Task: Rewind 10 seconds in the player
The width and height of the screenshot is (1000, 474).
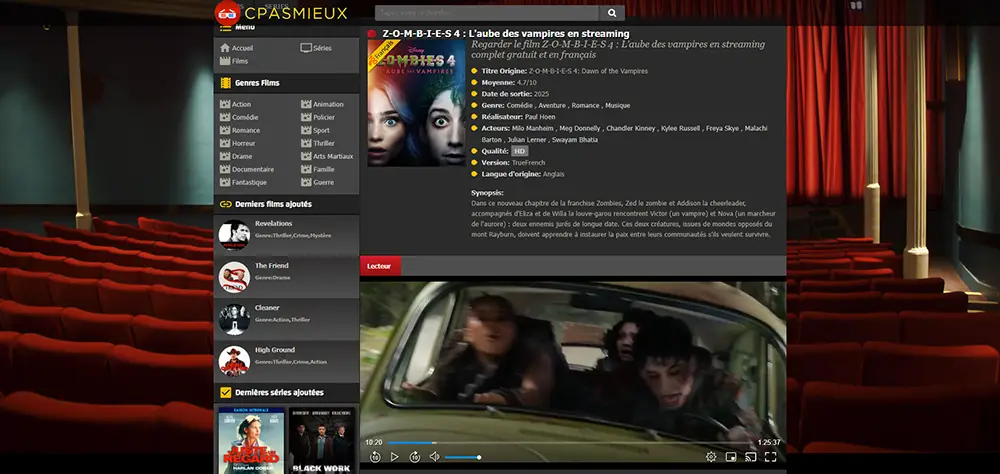Action: click(x=375, y=457)
